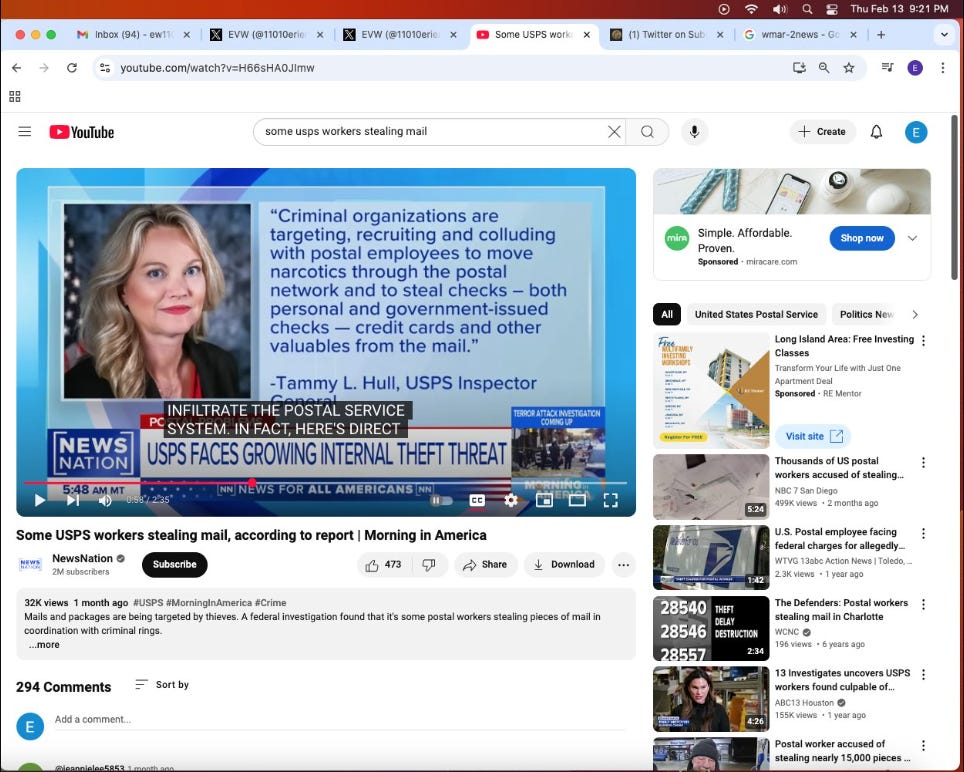Enter fullscreen video mode
The height and width of the screenshot is (772, 964).
pos(610,500)
